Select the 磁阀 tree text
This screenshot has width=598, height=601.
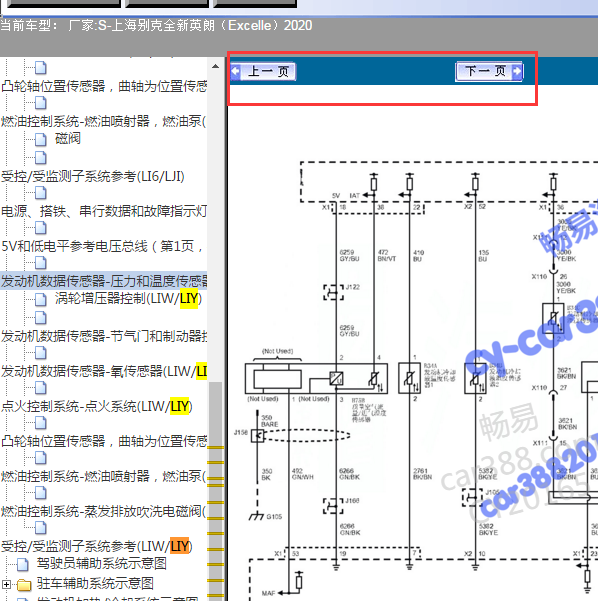(x=68, y=138)
